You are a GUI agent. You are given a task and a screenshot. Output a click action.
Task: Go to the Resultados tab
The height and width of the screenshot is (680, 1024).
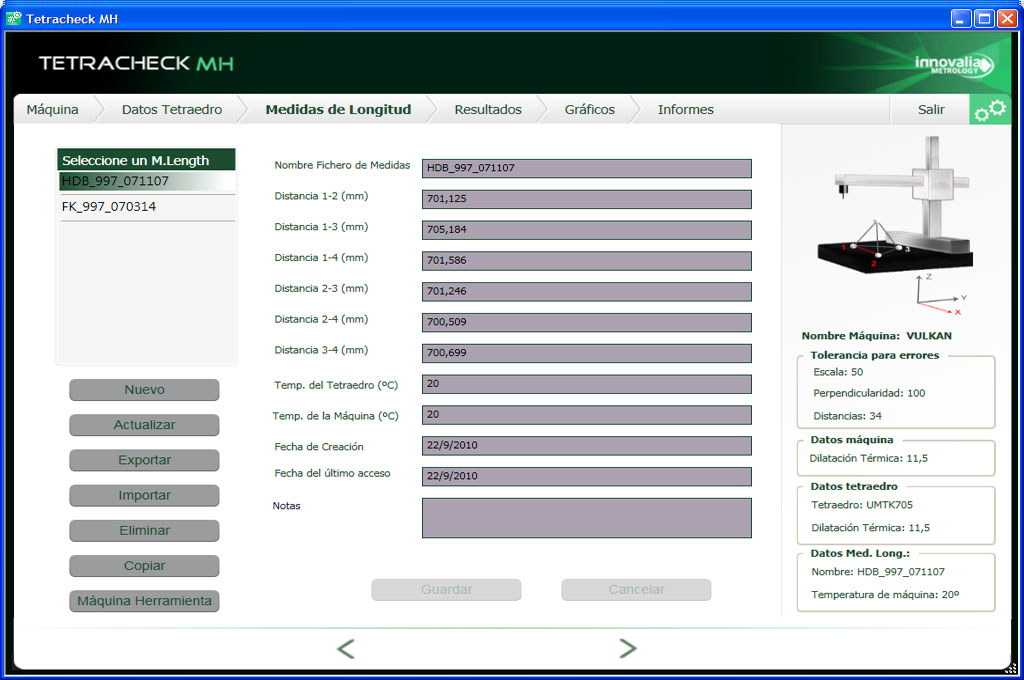coord(488,110)
